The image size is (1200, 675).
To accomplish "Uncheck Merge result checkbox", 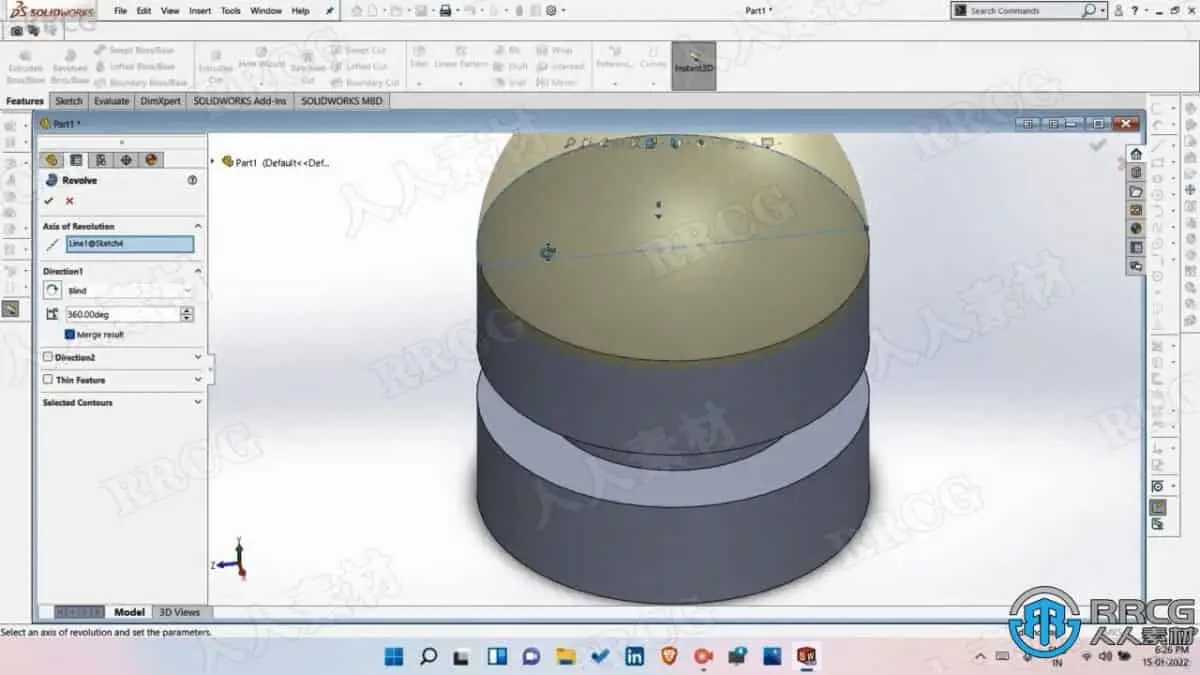I will point(70,335).
